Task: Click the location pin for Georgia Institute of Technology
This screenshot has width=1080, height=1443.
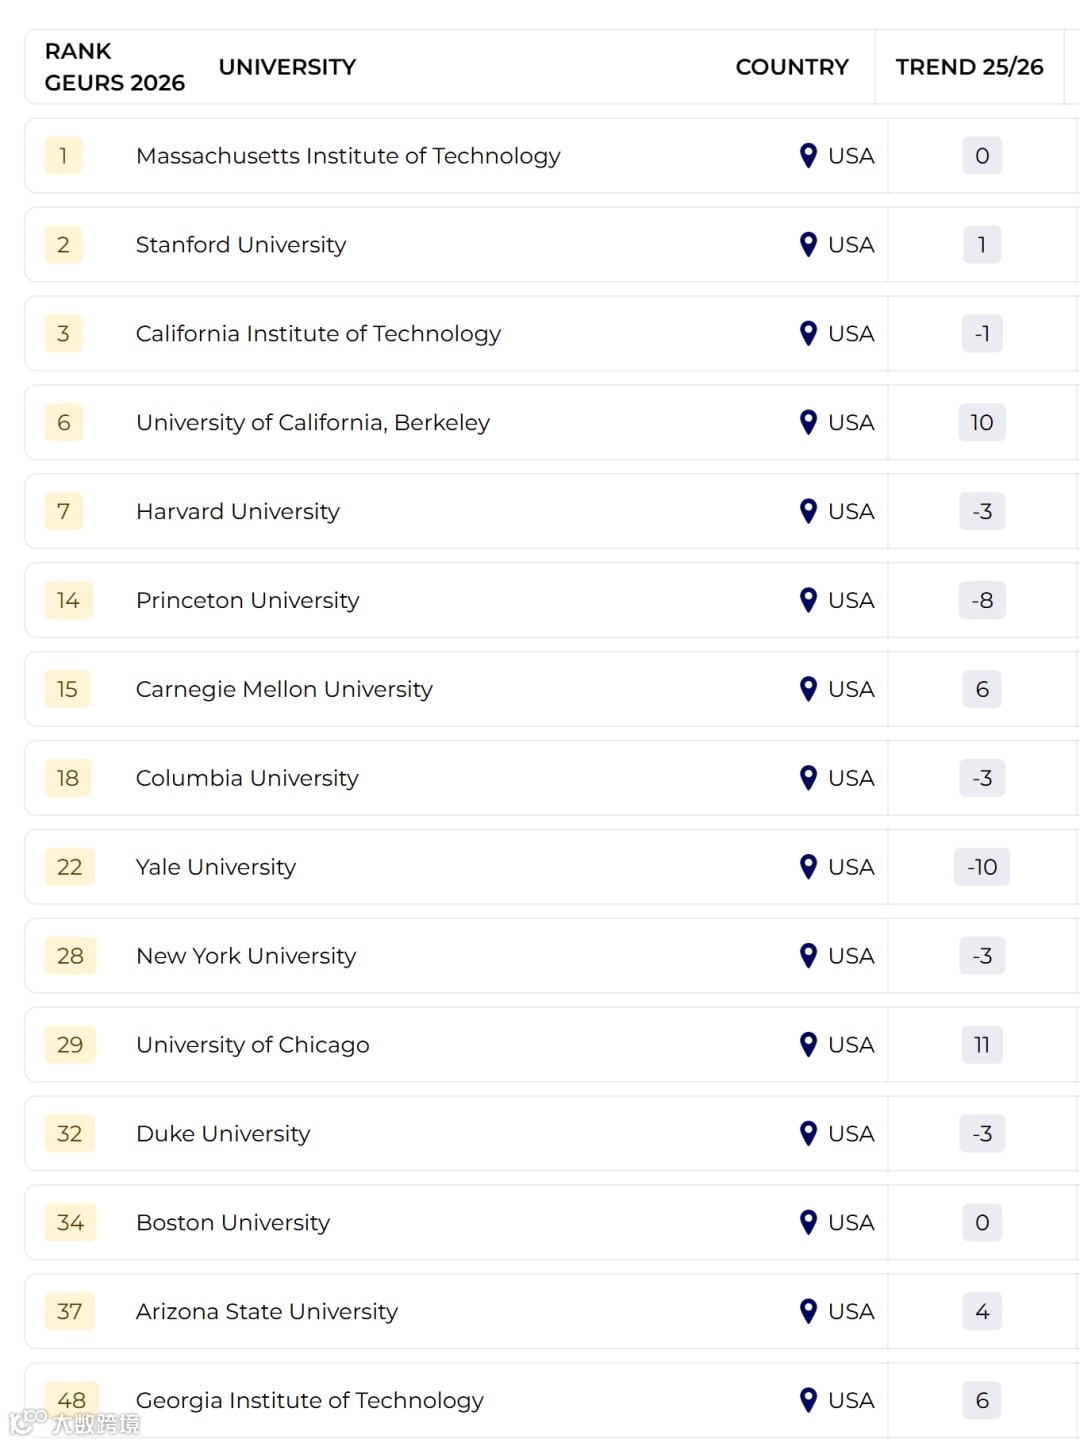Action: pyautogui.click(x=809, y=1400)
